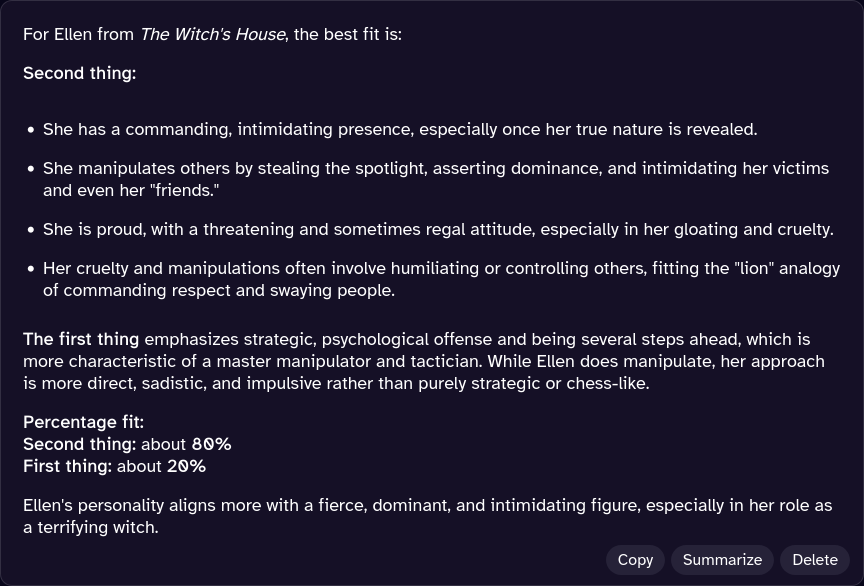Click the "Percentage fit:" heading
The height and width of the screenshot is (586, 864).
[83, 422]
